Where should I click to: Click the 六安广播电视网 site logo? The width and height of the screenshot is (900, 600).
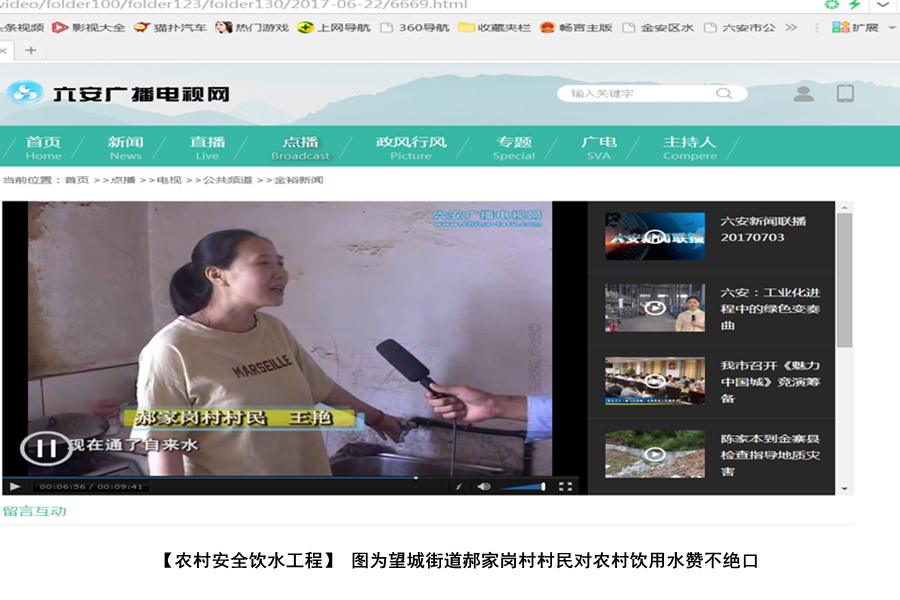[x=118, y=94]
